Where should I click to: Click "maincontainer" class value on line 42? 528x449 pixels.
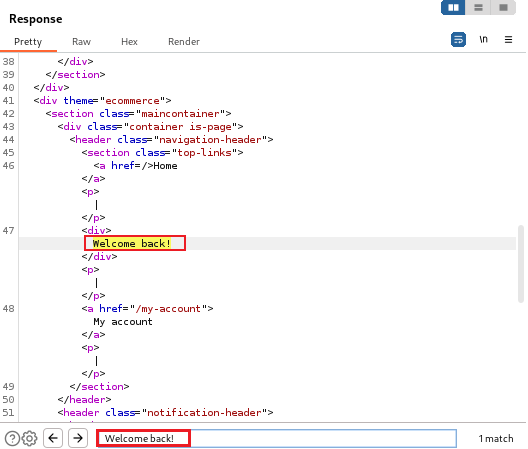coord(180,114)
